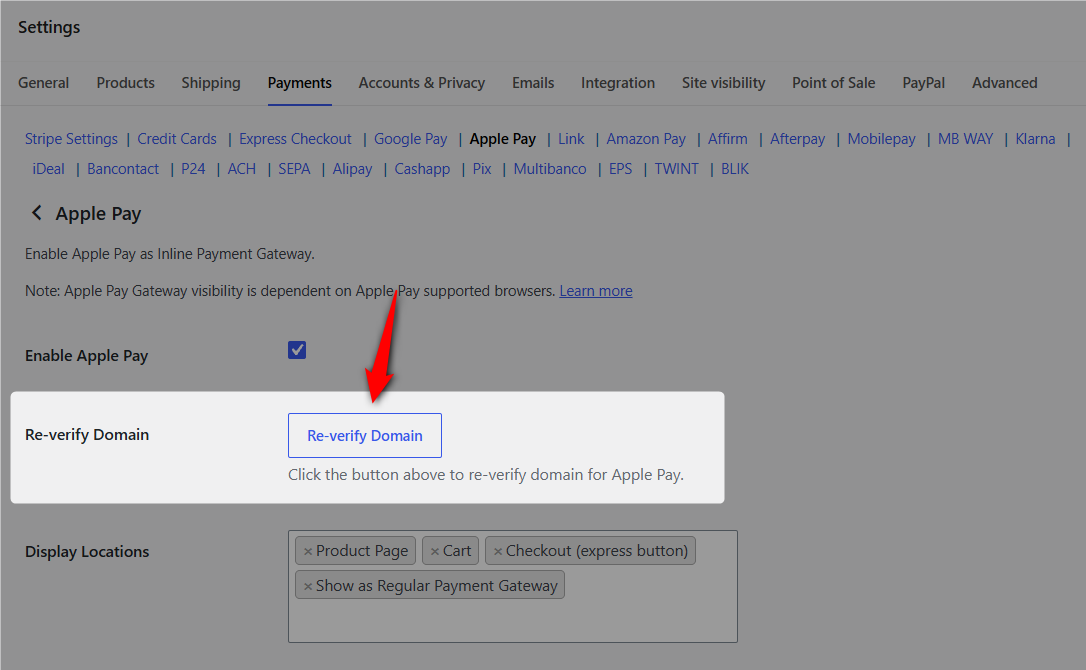Go back using the Apple Pay chevron
This screenshot has width=1086, height=670.
[x=37, y=213]
